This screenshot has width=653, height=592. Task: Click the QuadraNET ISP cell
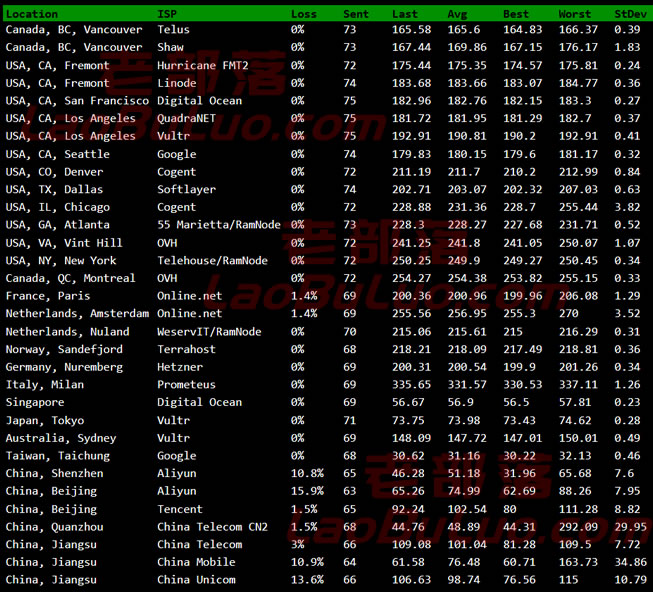point(186,118)
